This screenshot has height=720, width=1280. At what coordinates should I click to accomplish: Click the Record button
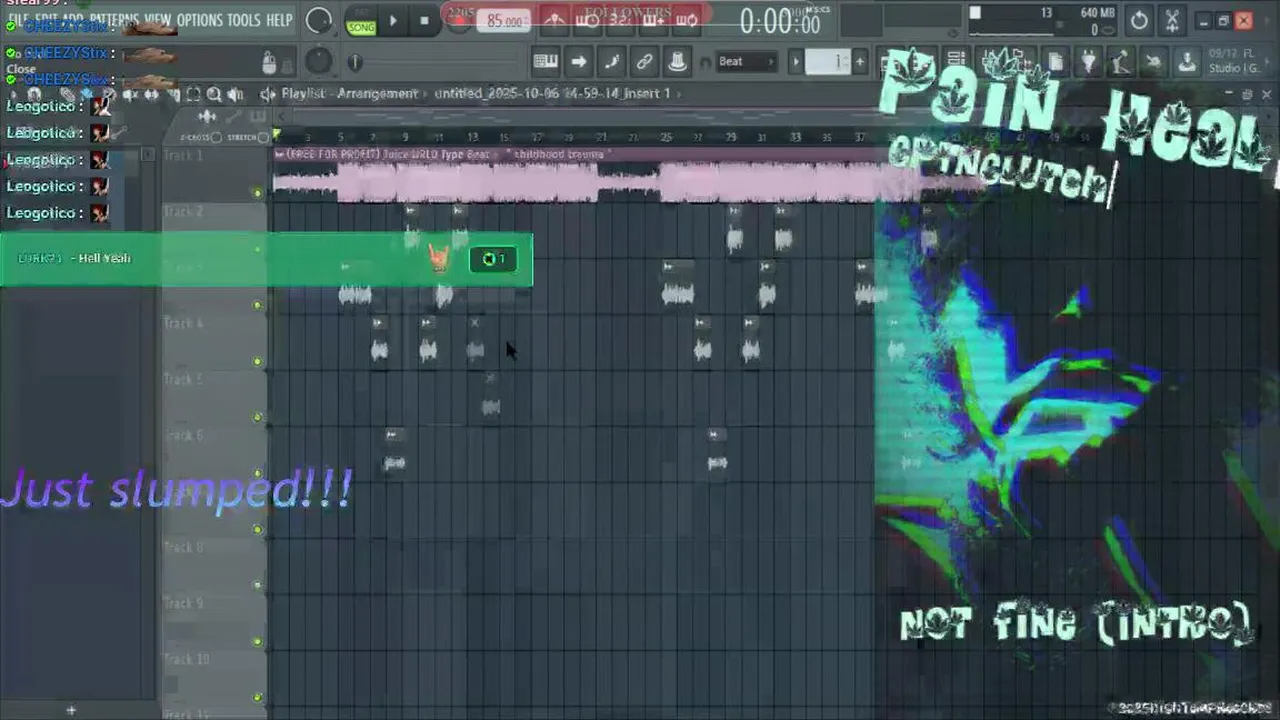point(459,20)
